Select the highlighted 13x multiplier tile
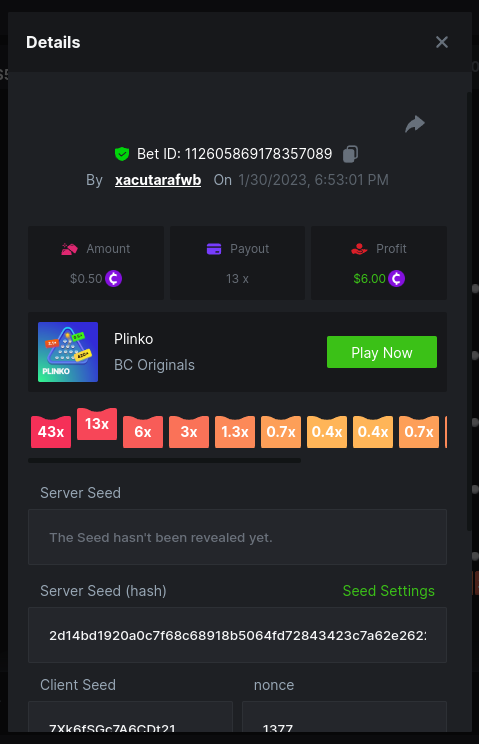This screenshot has width=479, height=744. point(97,424)
